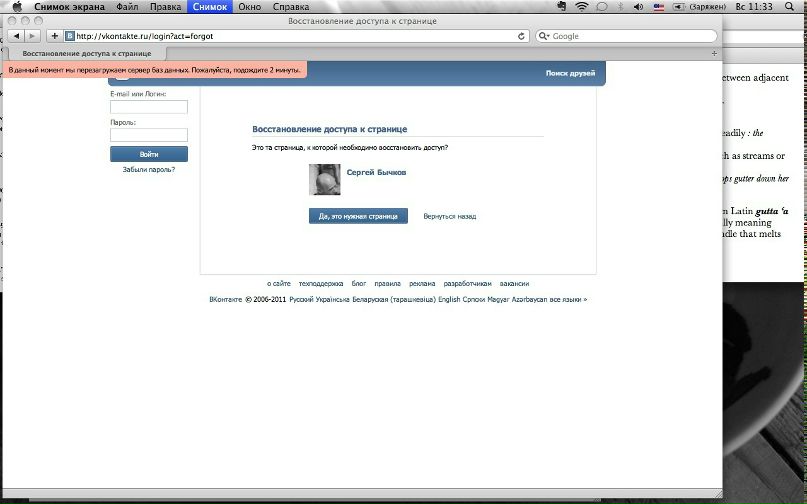The width and height of the screenshot is (807, 504).
Task: Click the red server reload notification banner
Action: (154, 70)
